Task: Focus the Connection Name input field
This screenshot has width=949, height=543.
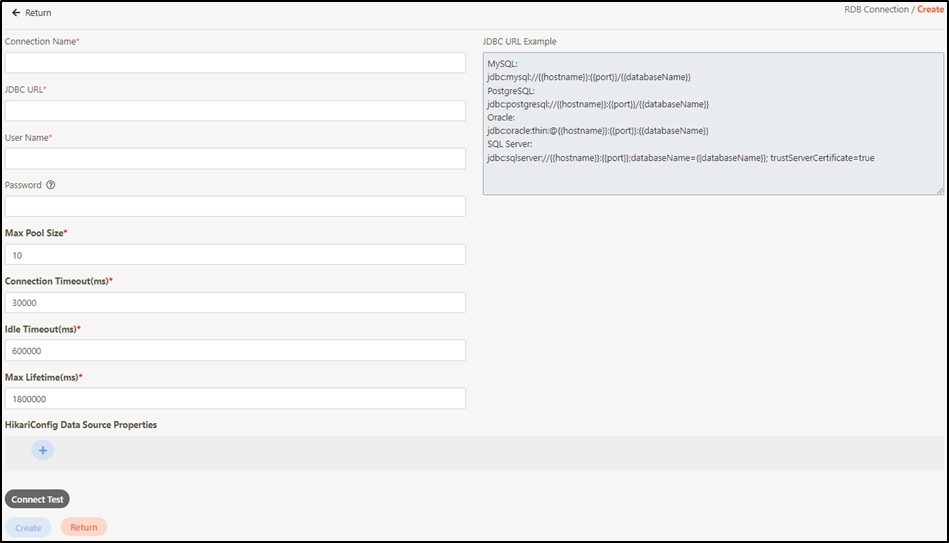Action: pyautogui.click(x=235, y=63)
